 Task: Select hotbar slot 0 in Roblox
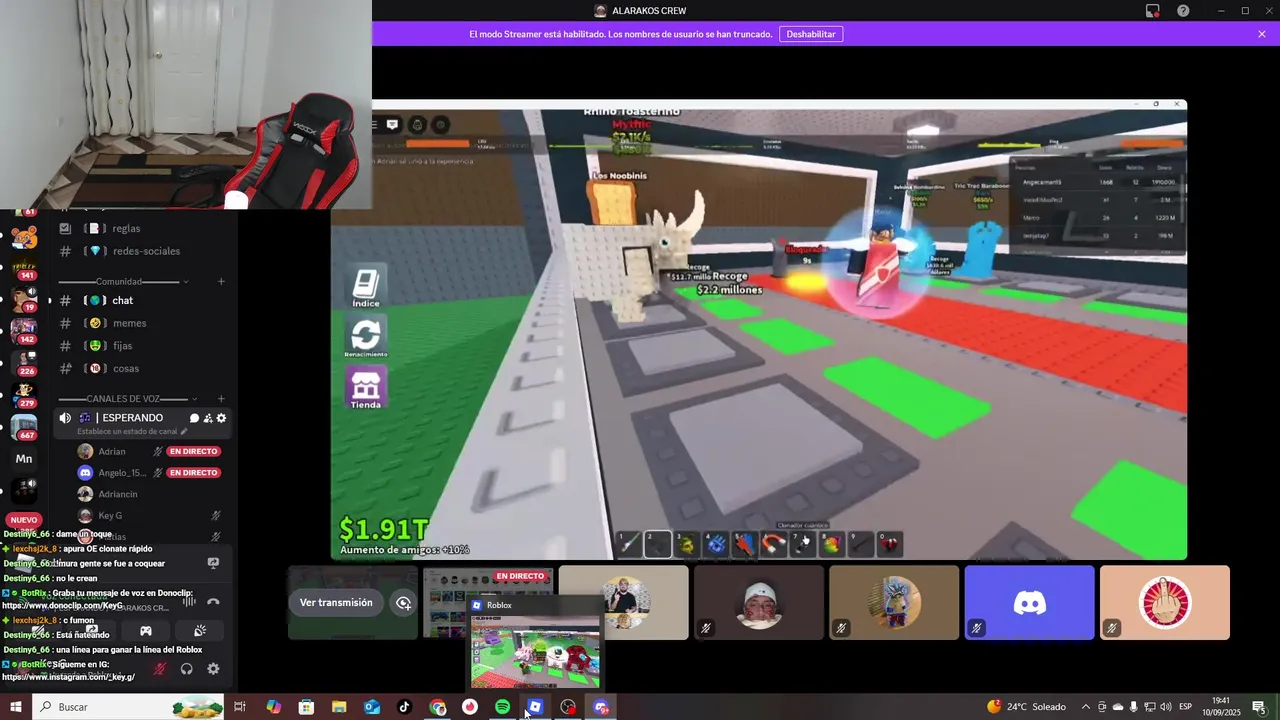click(889, 543)
